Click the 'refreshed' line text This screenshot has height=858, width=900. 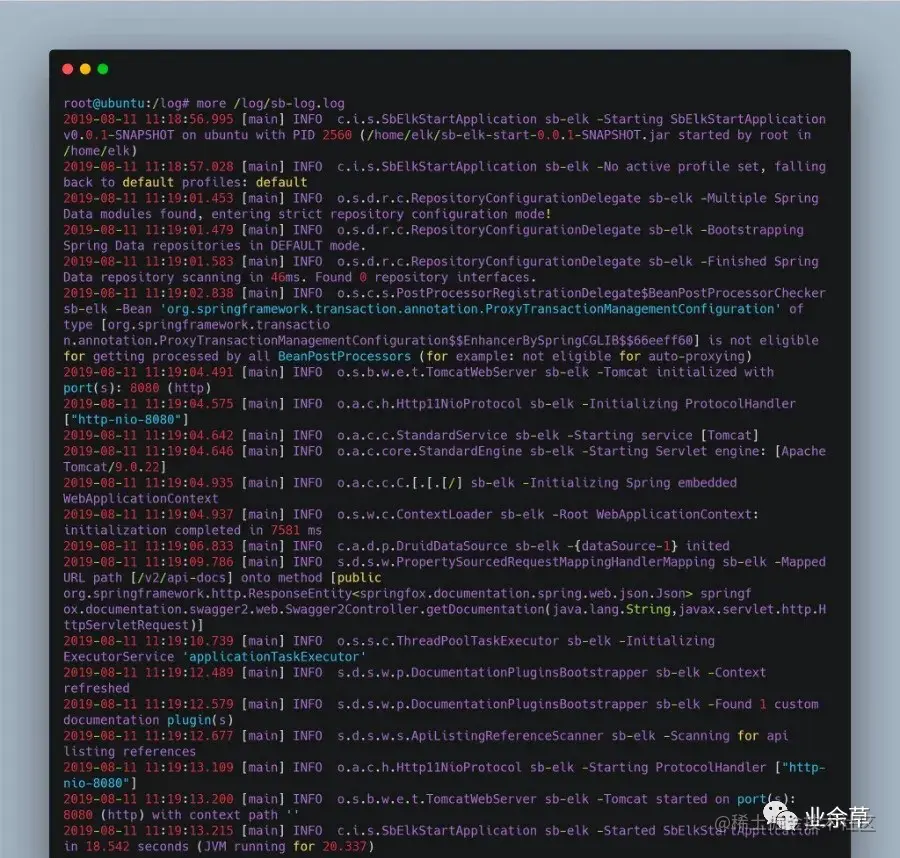point(96,688)
